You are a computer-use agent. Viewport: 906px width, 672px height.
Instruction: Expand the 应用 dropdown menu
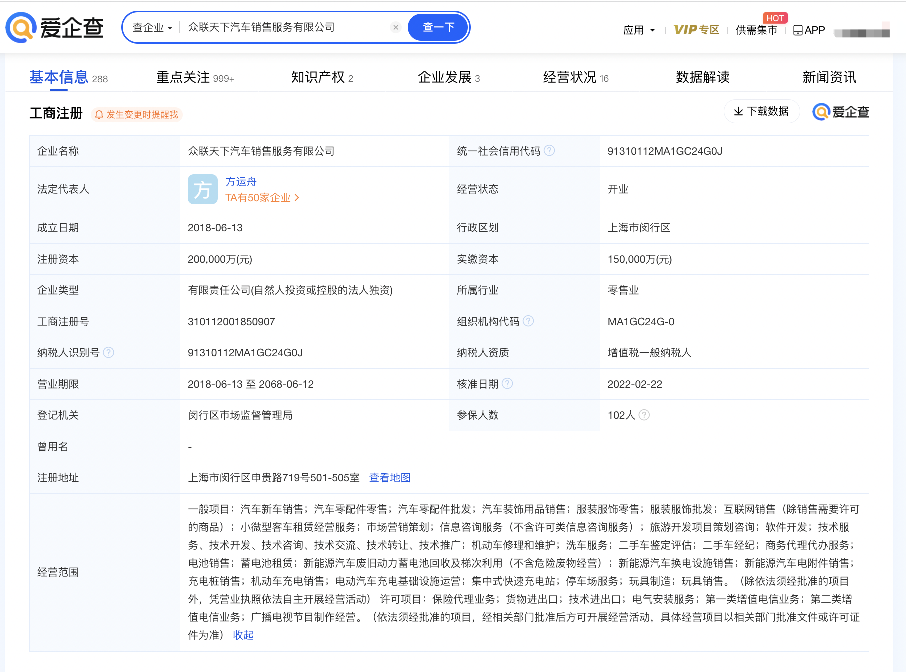(638, 30)
